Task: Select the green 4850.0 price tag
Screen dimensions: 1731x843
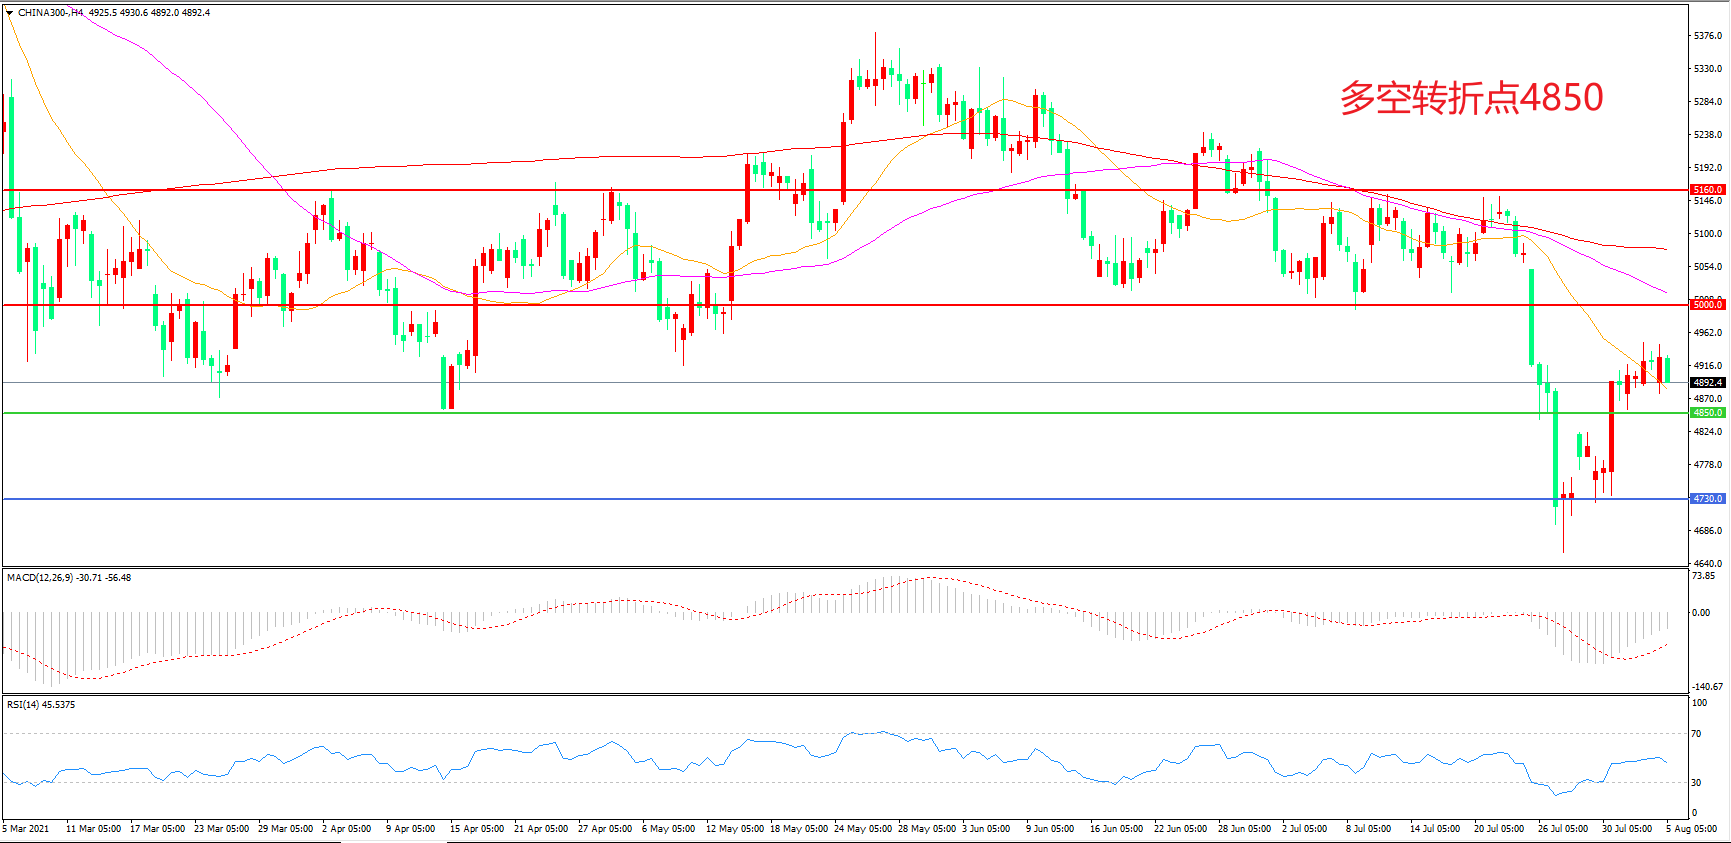Action: pyautogui.click(x=1706, y=413)
